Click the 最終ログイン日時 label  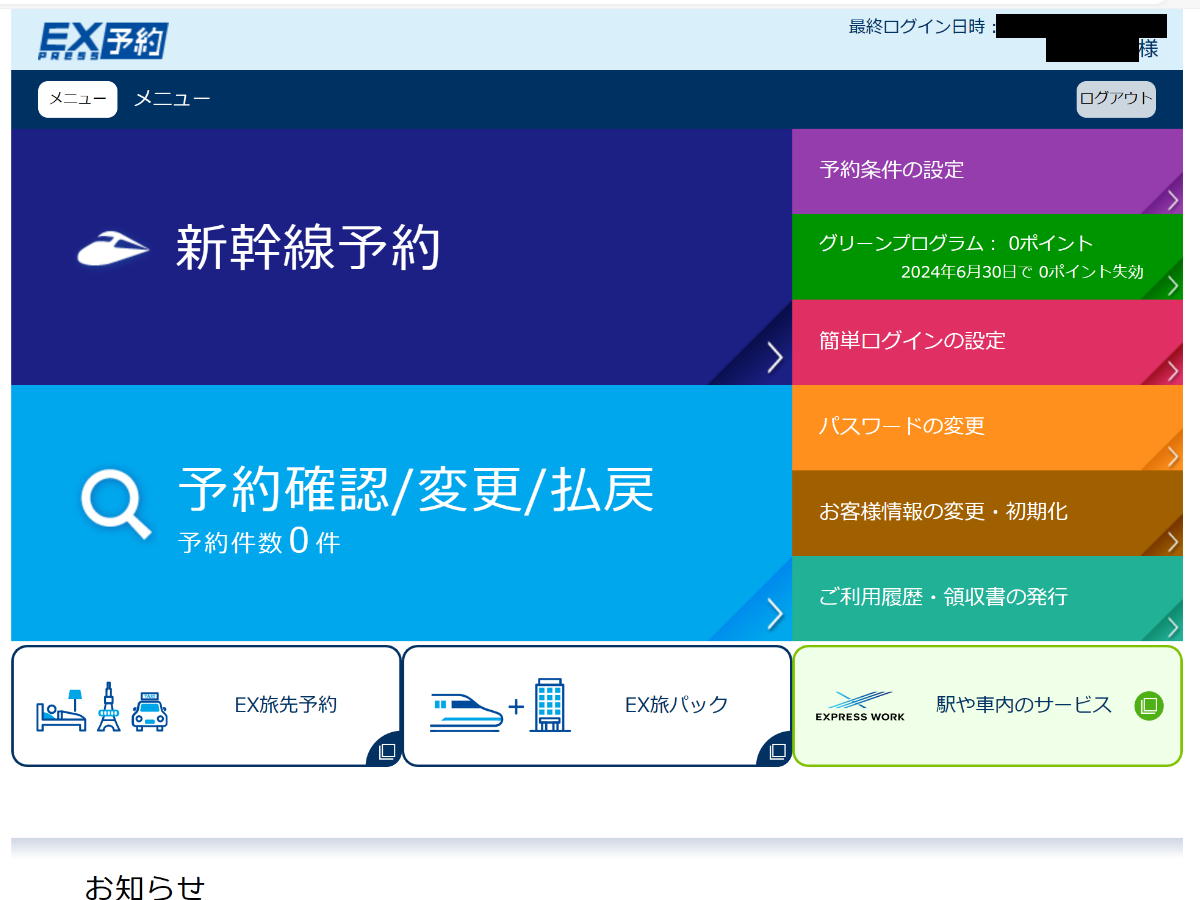(x=922, y=27)
